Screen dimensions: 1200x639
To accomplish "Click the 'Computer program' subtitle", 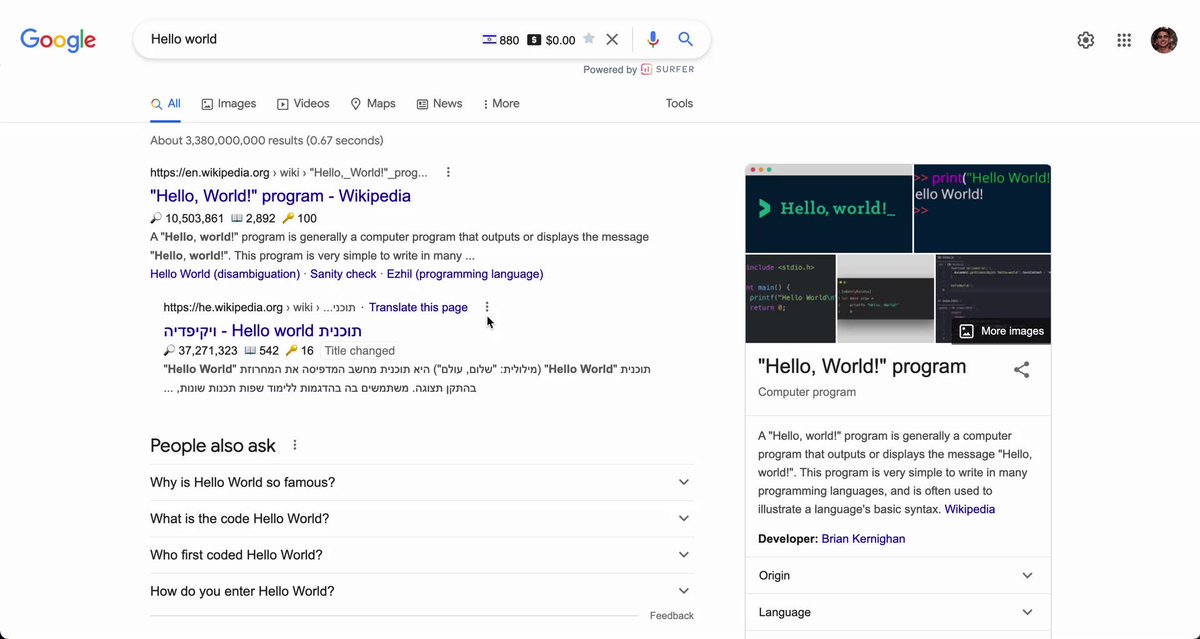I will pyautogui.click(x=807, y=392).
